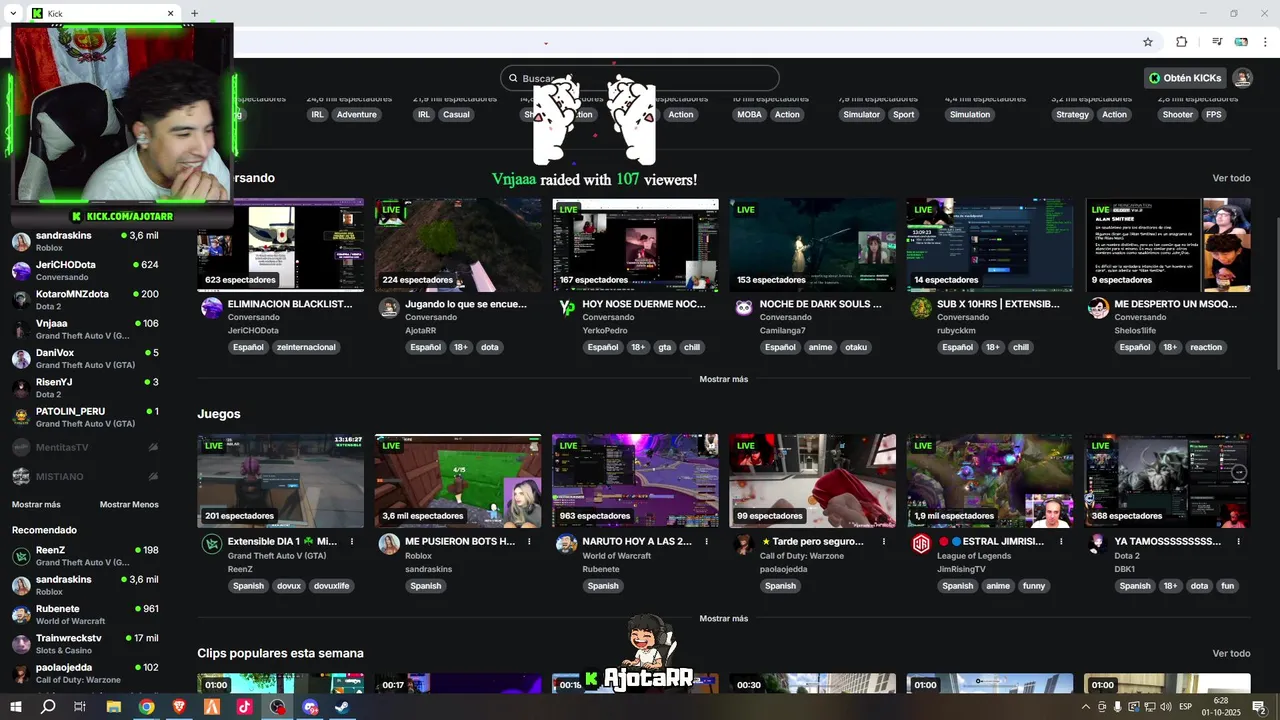Viewport: 1280px width, 720px height.
Task: Click the rubyckkm avatar on SUB X 10HRS card
Action: (921, 308)
